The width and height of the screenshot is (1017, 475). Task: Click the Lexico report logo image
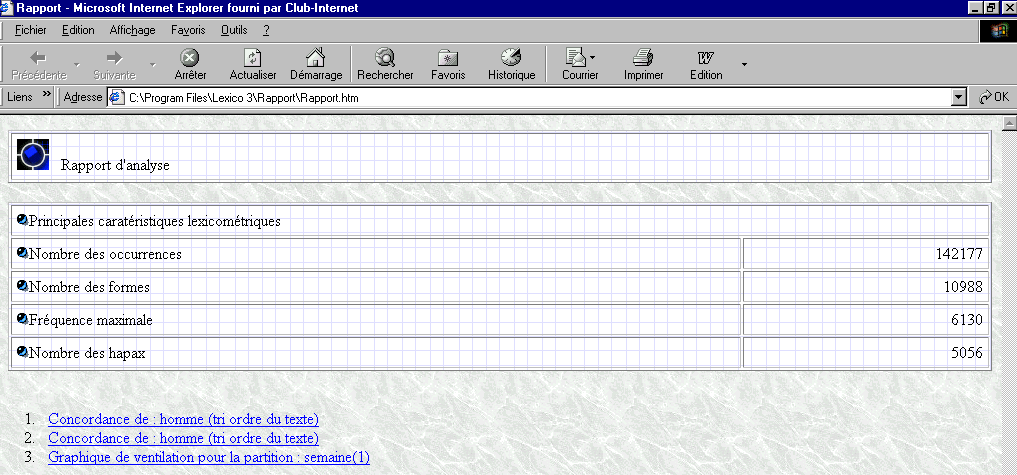(x=33, y=153)
